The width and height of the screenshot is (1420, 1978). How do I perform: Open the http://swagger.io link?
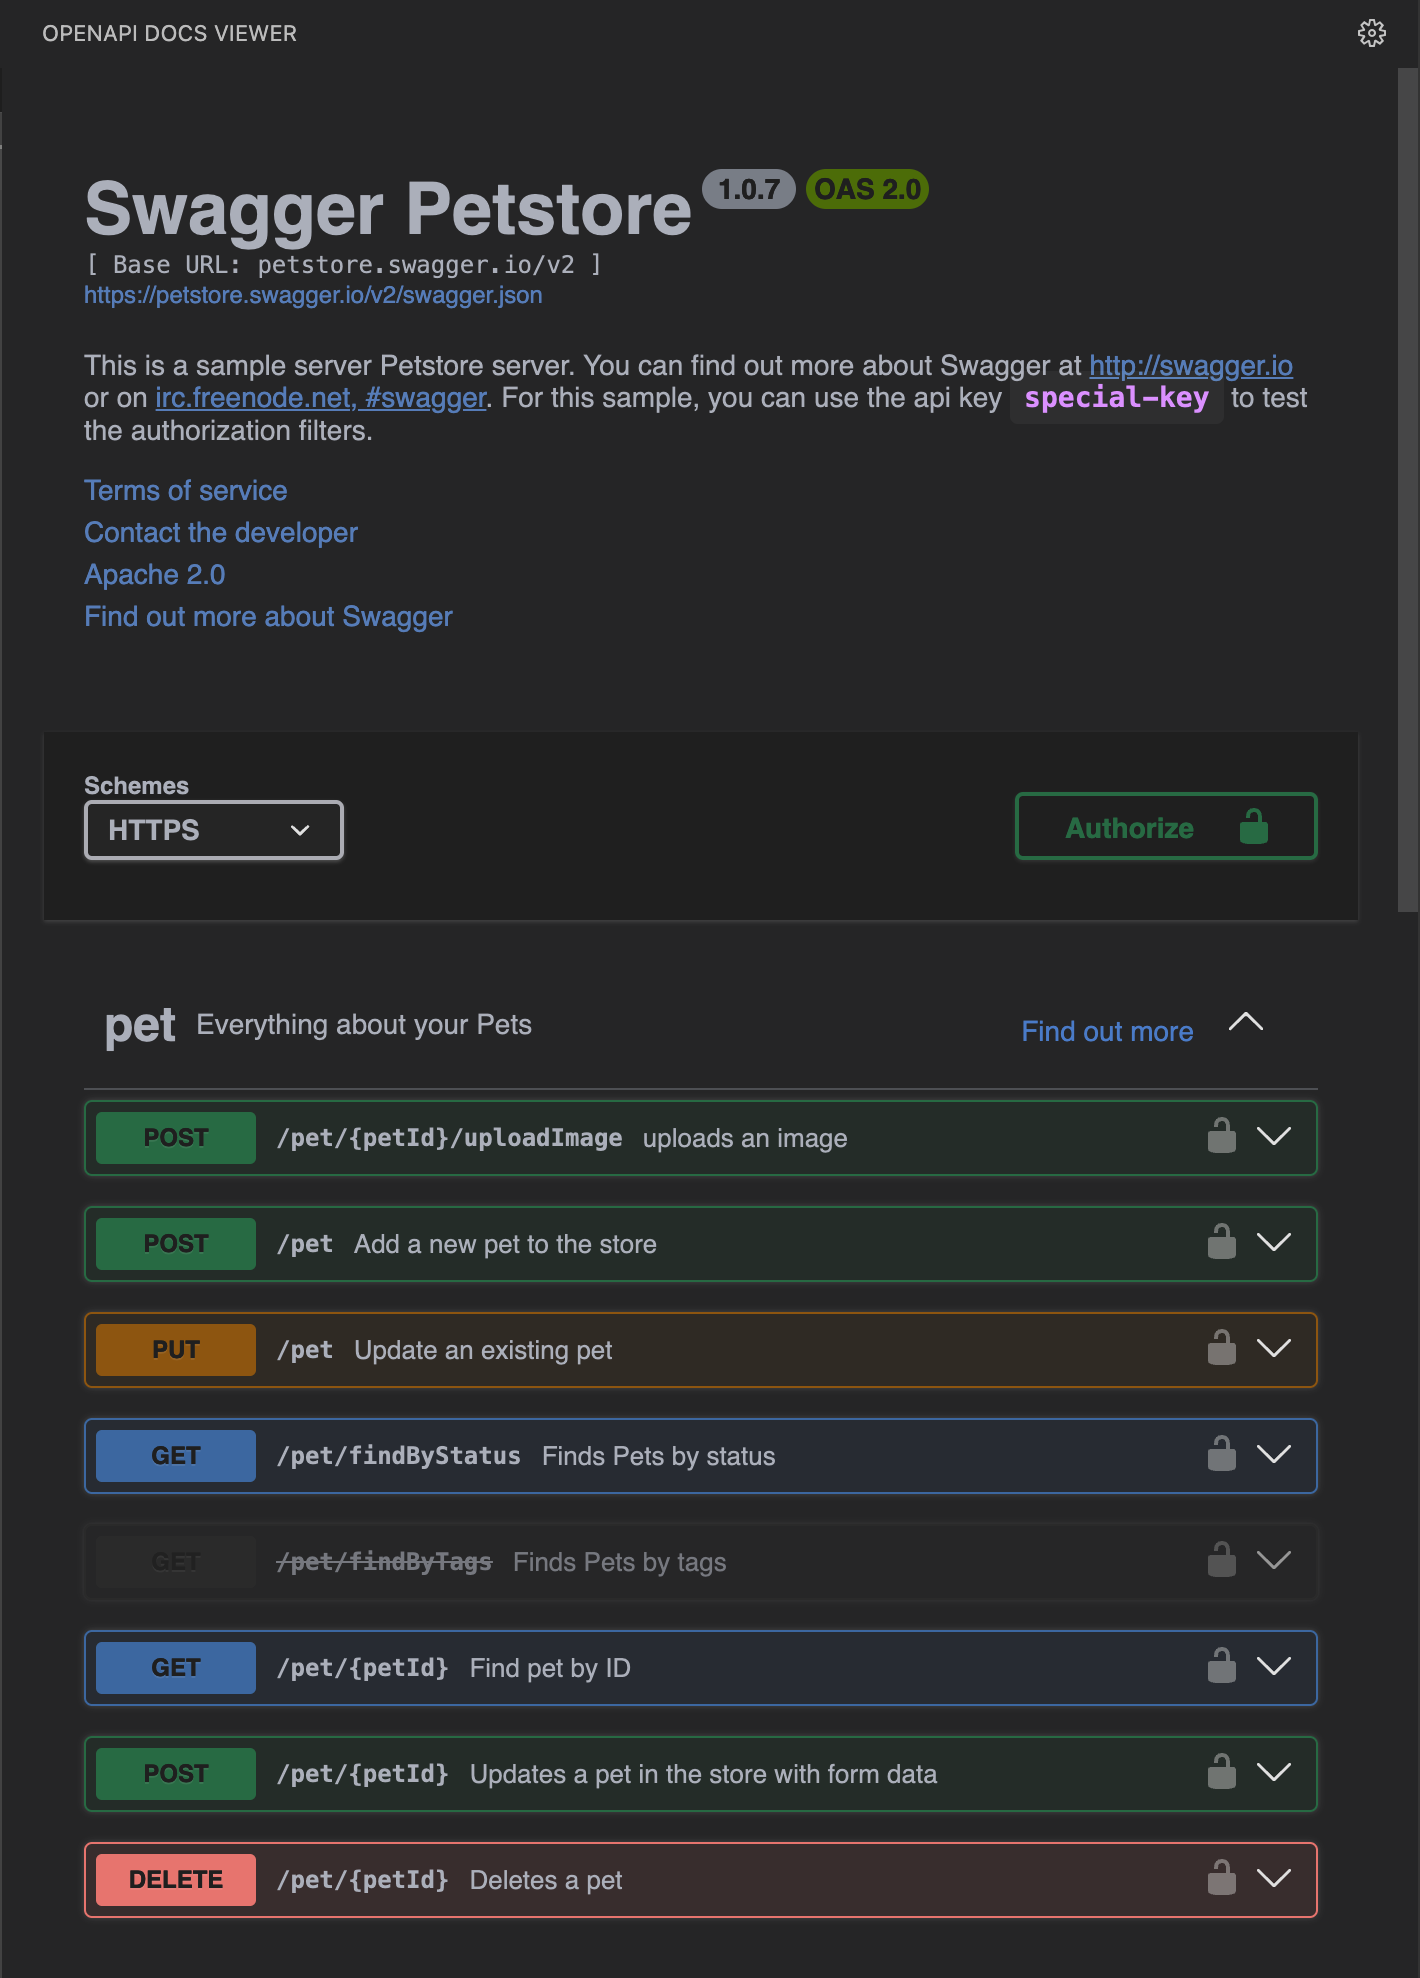click(x=1191, y=366)
